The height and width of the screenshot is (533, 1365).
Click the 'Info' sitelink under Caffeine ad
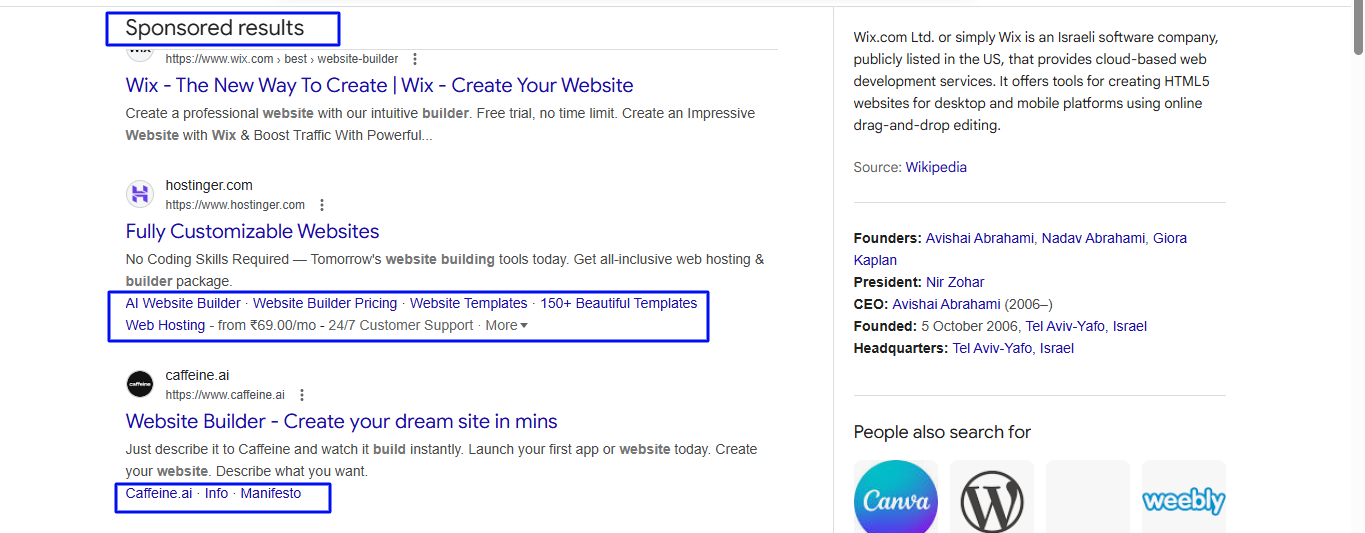click(216, 493)
